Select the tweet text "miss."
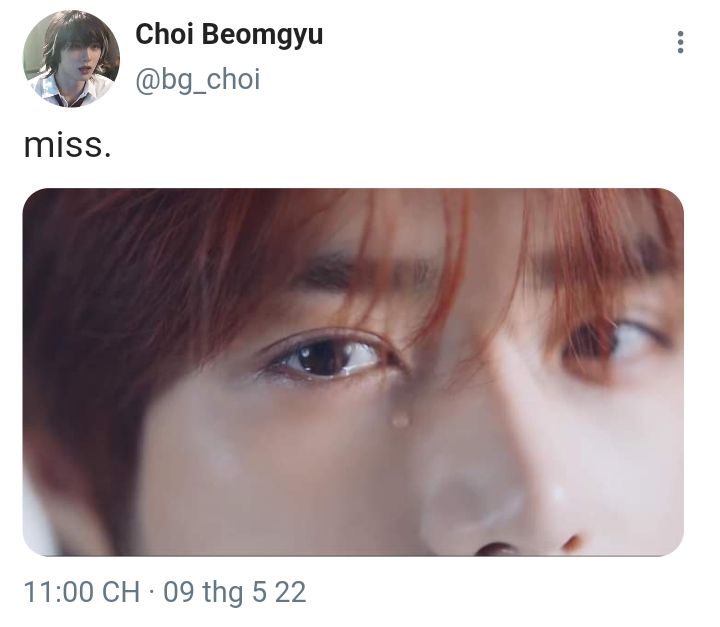This screenshot has width=720, height=627. (68, 146)
